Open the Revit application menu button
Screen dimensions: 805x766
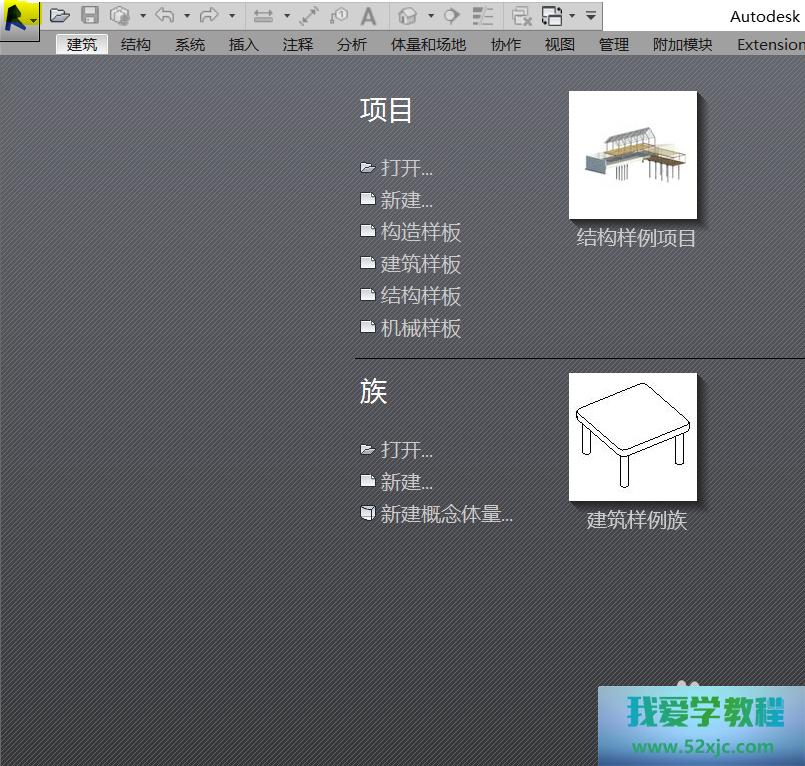pos(19,17)
